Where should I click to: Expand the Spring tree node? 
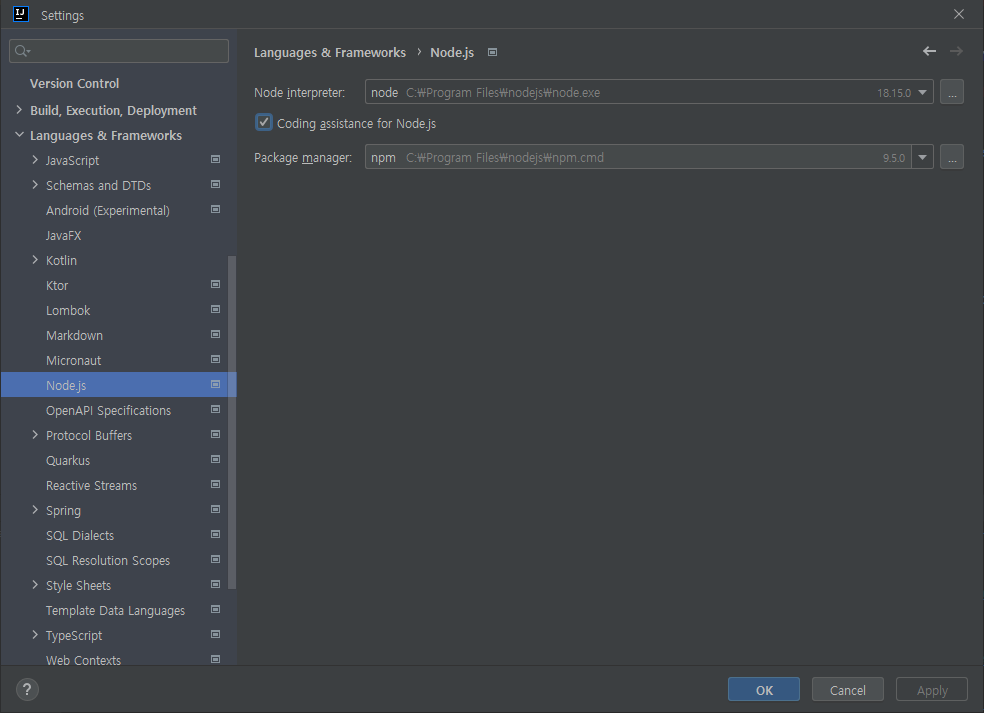(35, 510)
